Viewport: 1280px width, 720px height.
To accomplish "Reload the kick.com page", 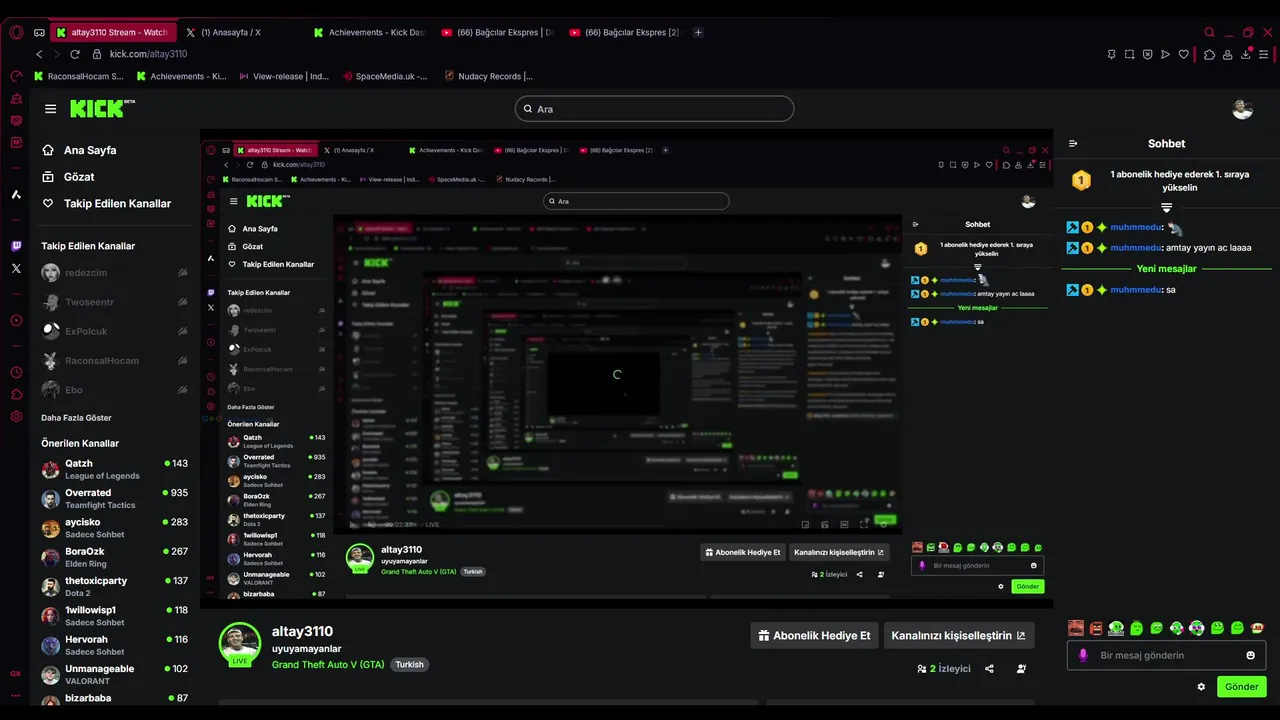I will tap(75, 54).
